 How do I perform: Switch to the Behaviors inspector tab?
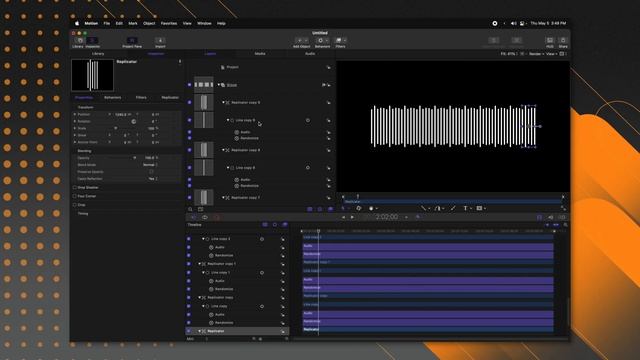[113, 98]
